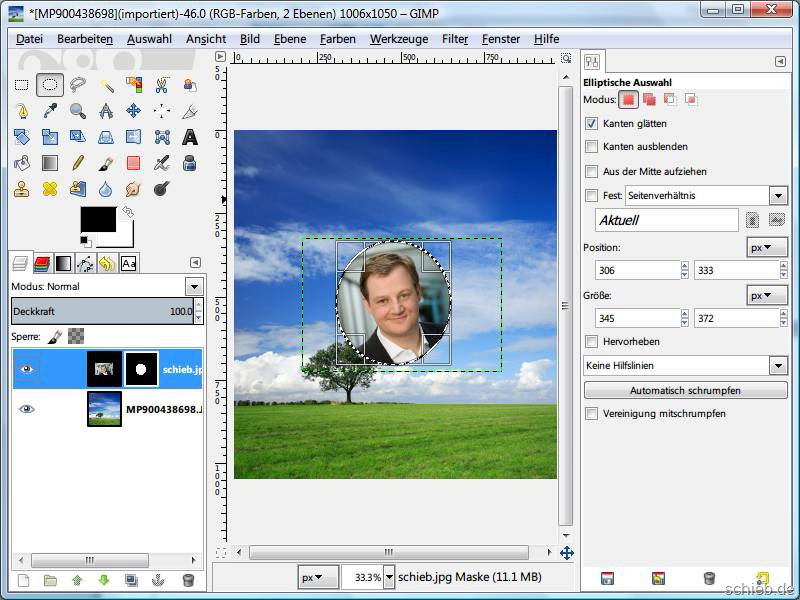Click the black foreground color swatch
Screen dimensions: 800x600
(x=98, y=222)
